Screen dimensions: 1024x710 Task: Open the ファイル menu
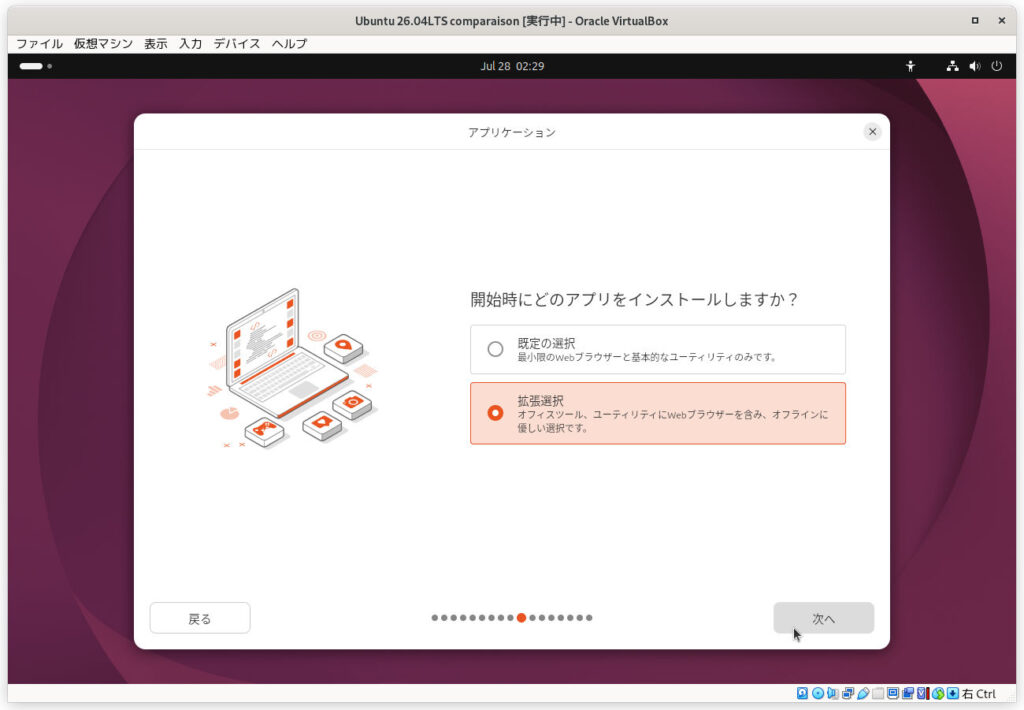click(39, 44)
